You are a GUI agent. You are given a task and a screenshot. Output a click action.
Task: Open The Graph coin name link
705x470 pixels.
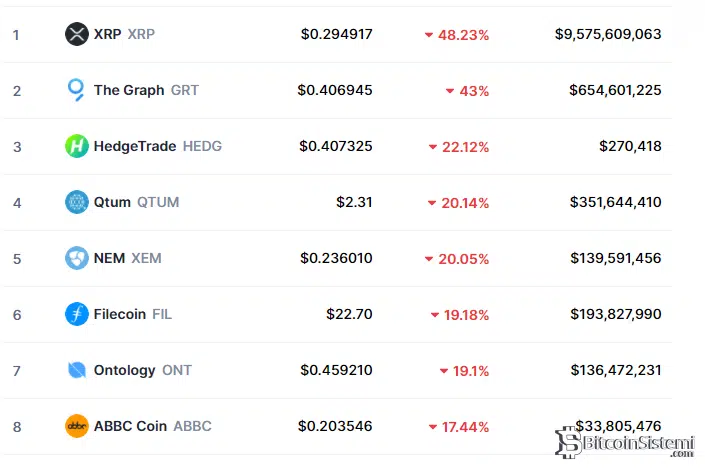click(129, 90)
